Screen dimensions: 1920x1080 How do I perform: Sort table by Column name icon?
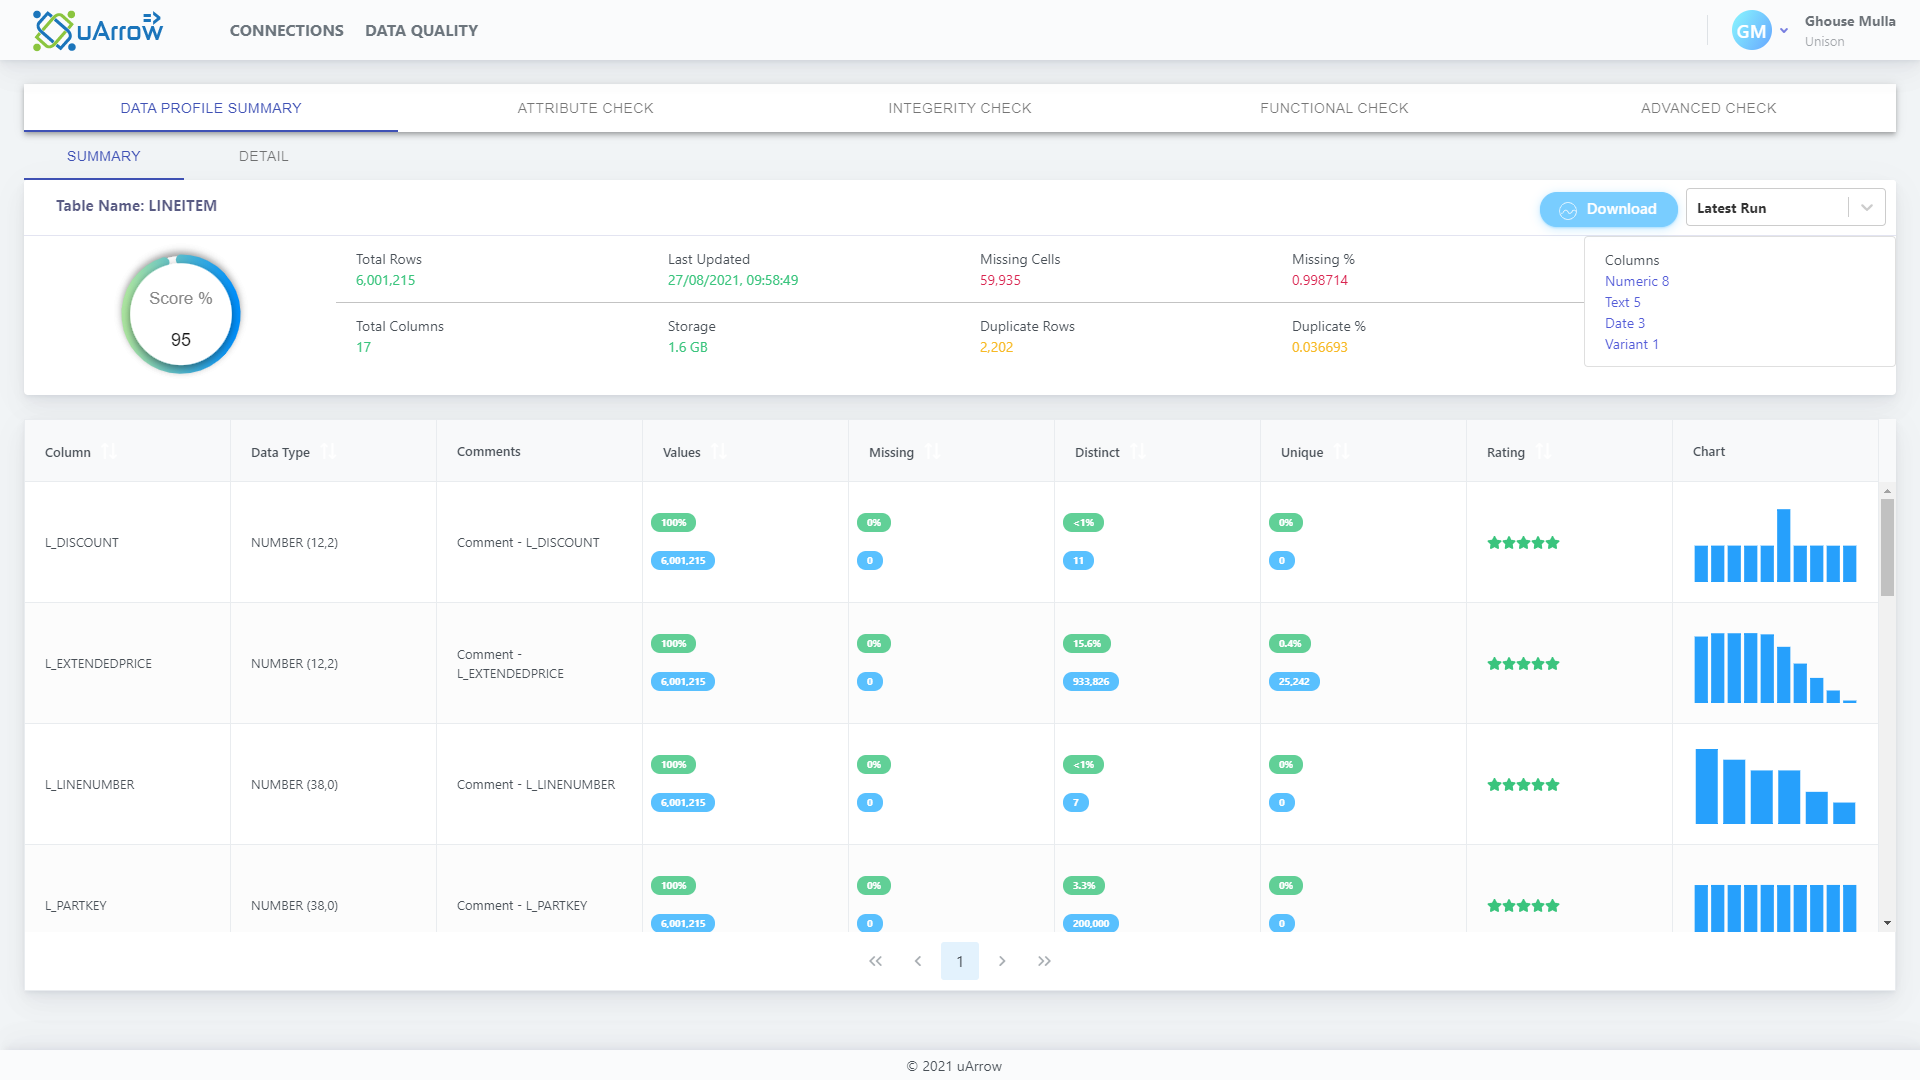click(x=109, y=452)
